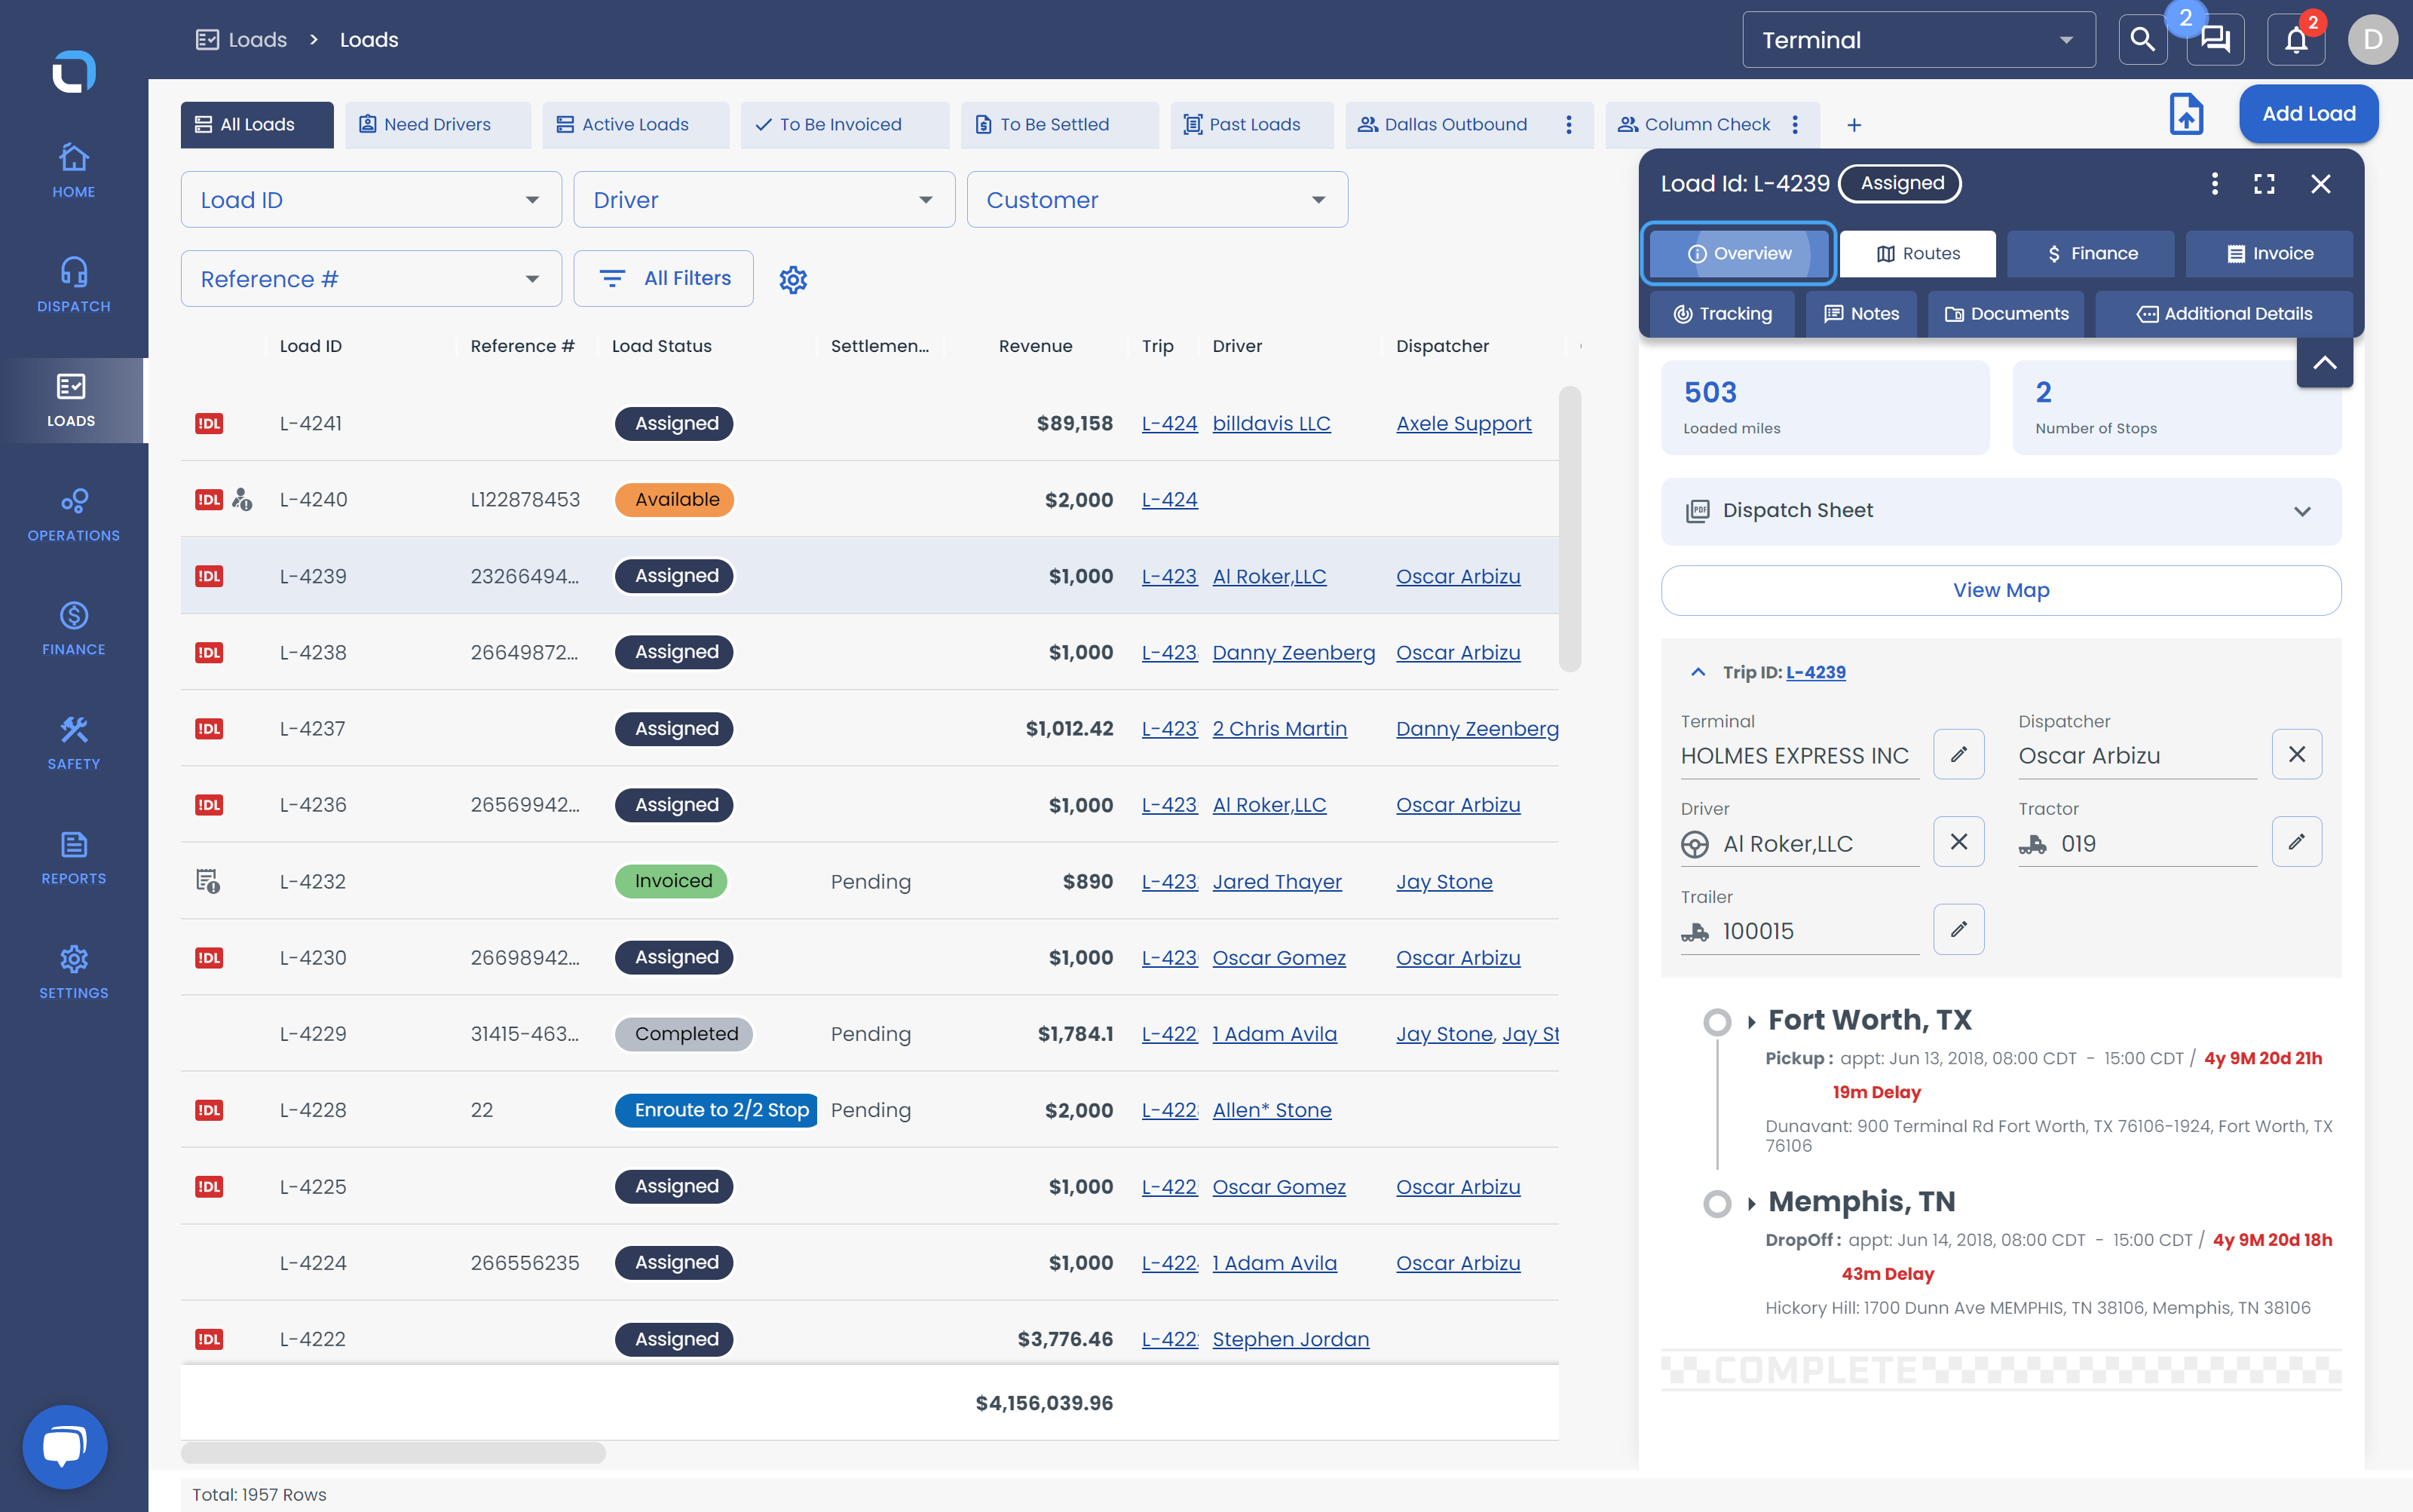Image resolution: width=2413 pixels, height=1512 pixels.
Task: Open the Home sidebar icon
Action: pos(73,171)
